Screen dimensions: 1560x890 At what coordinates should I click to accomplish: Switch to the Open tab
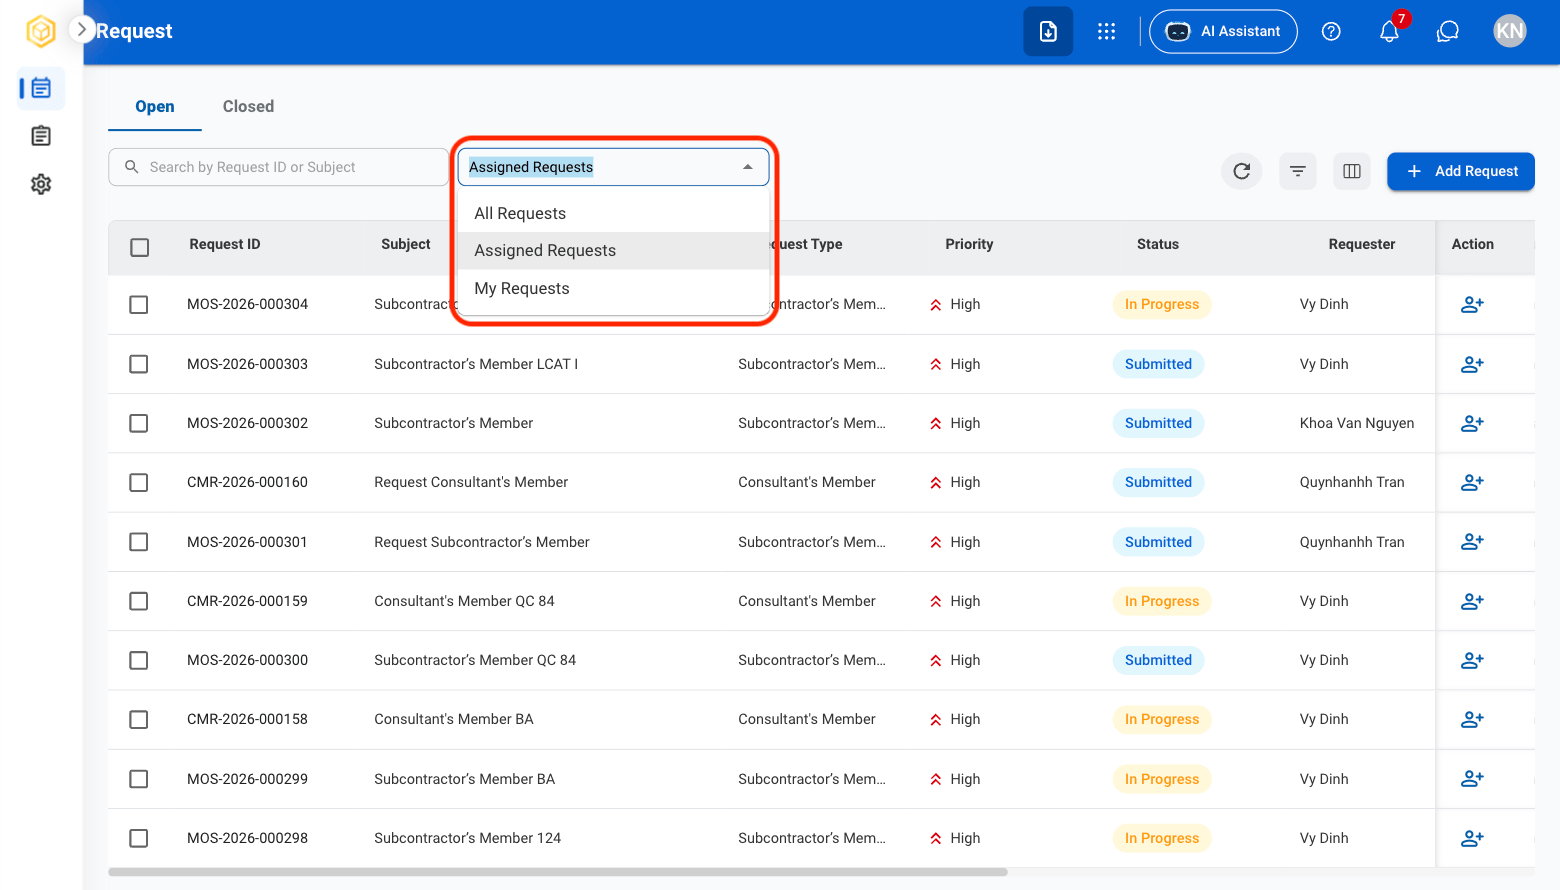pyautogui.click(x=155, y=107)
